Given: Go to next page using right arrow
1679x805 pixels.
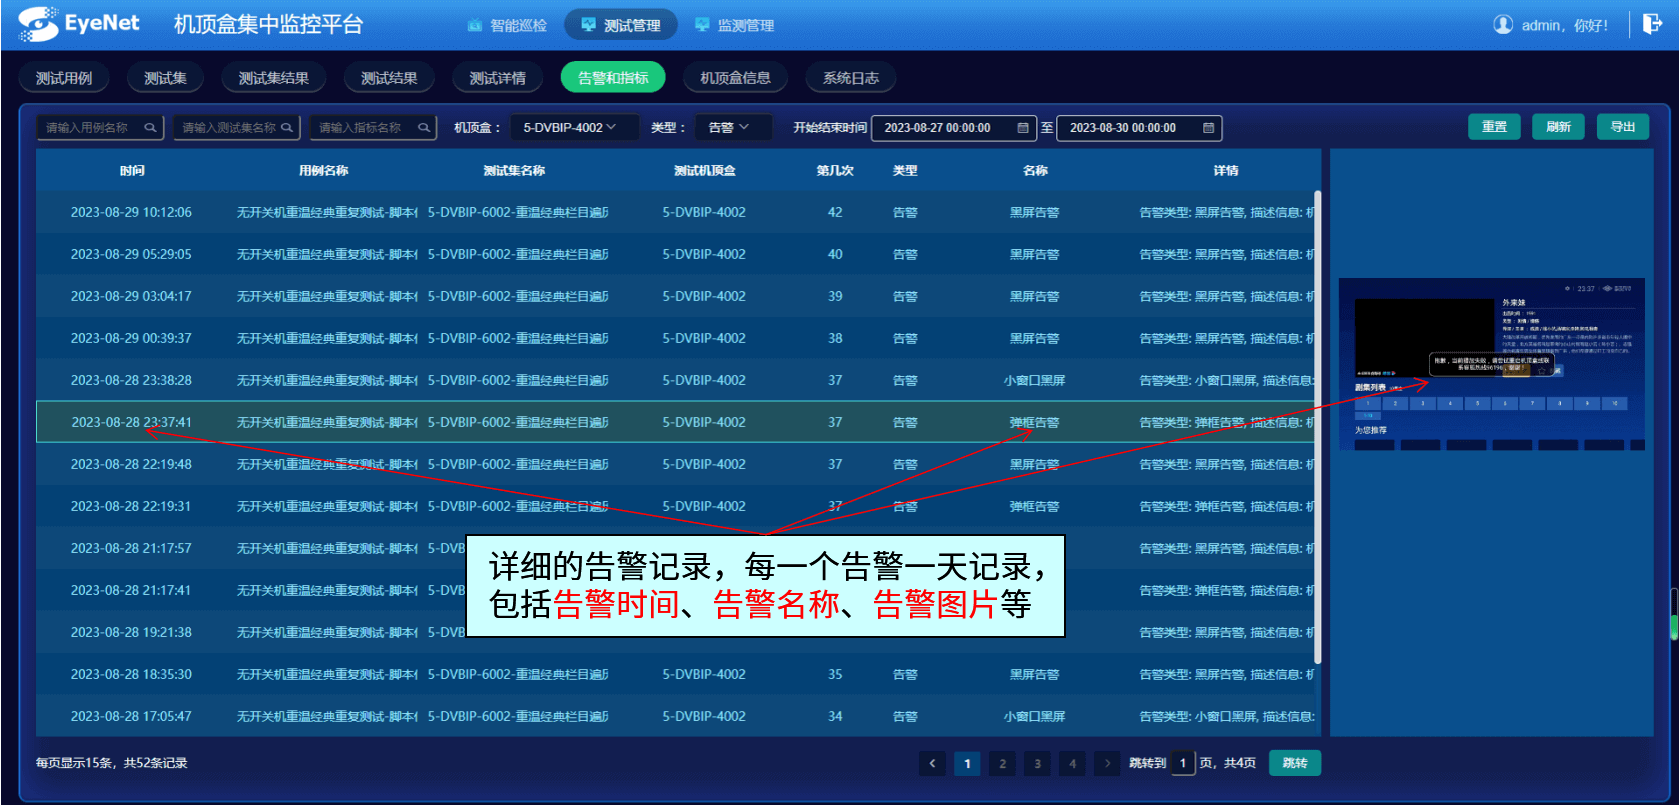Looking at the screenshot, I should [1107, 764].
